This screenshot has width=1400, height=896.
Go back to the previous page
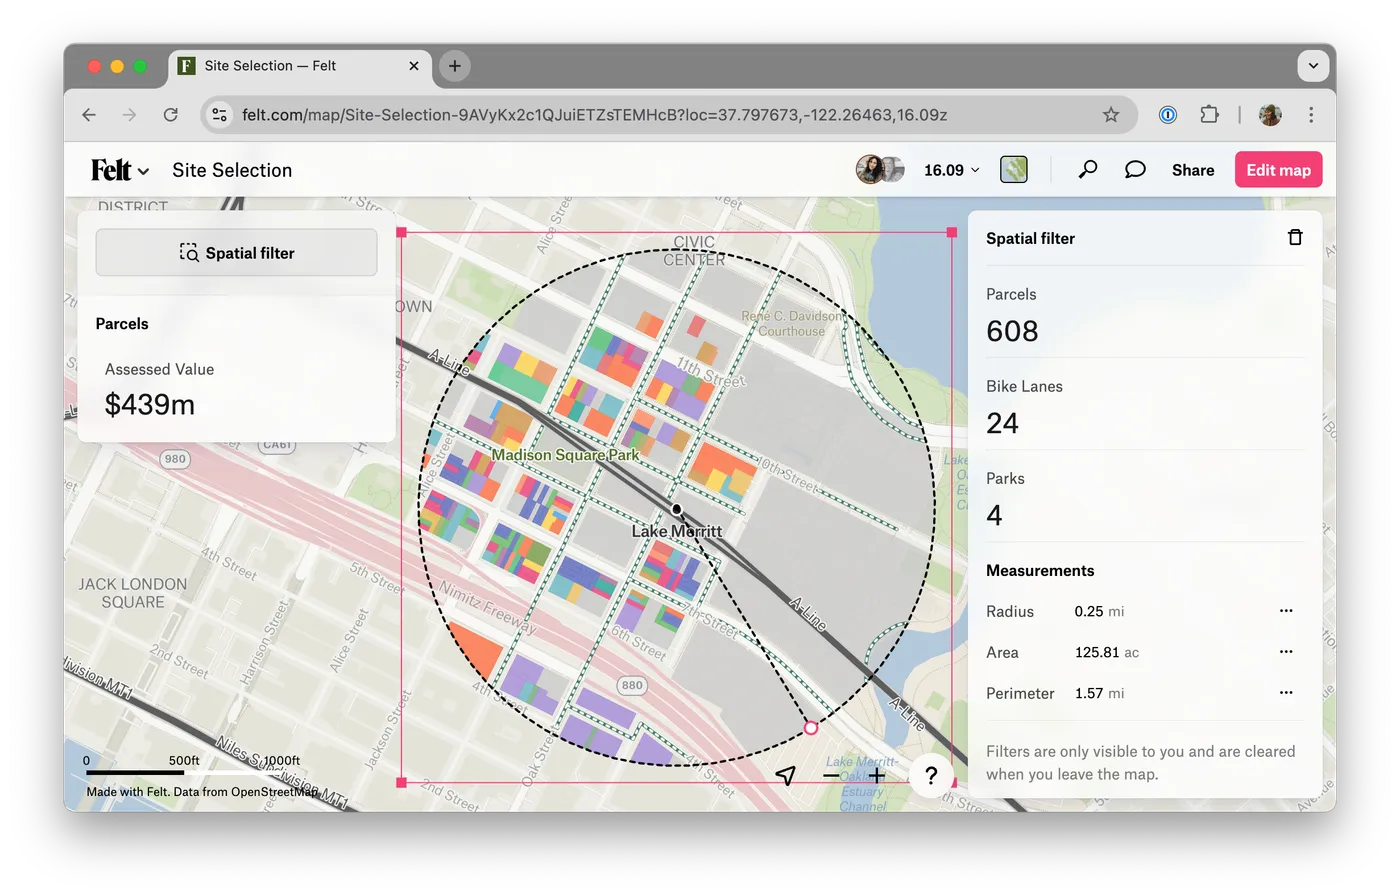pos(89,115)
